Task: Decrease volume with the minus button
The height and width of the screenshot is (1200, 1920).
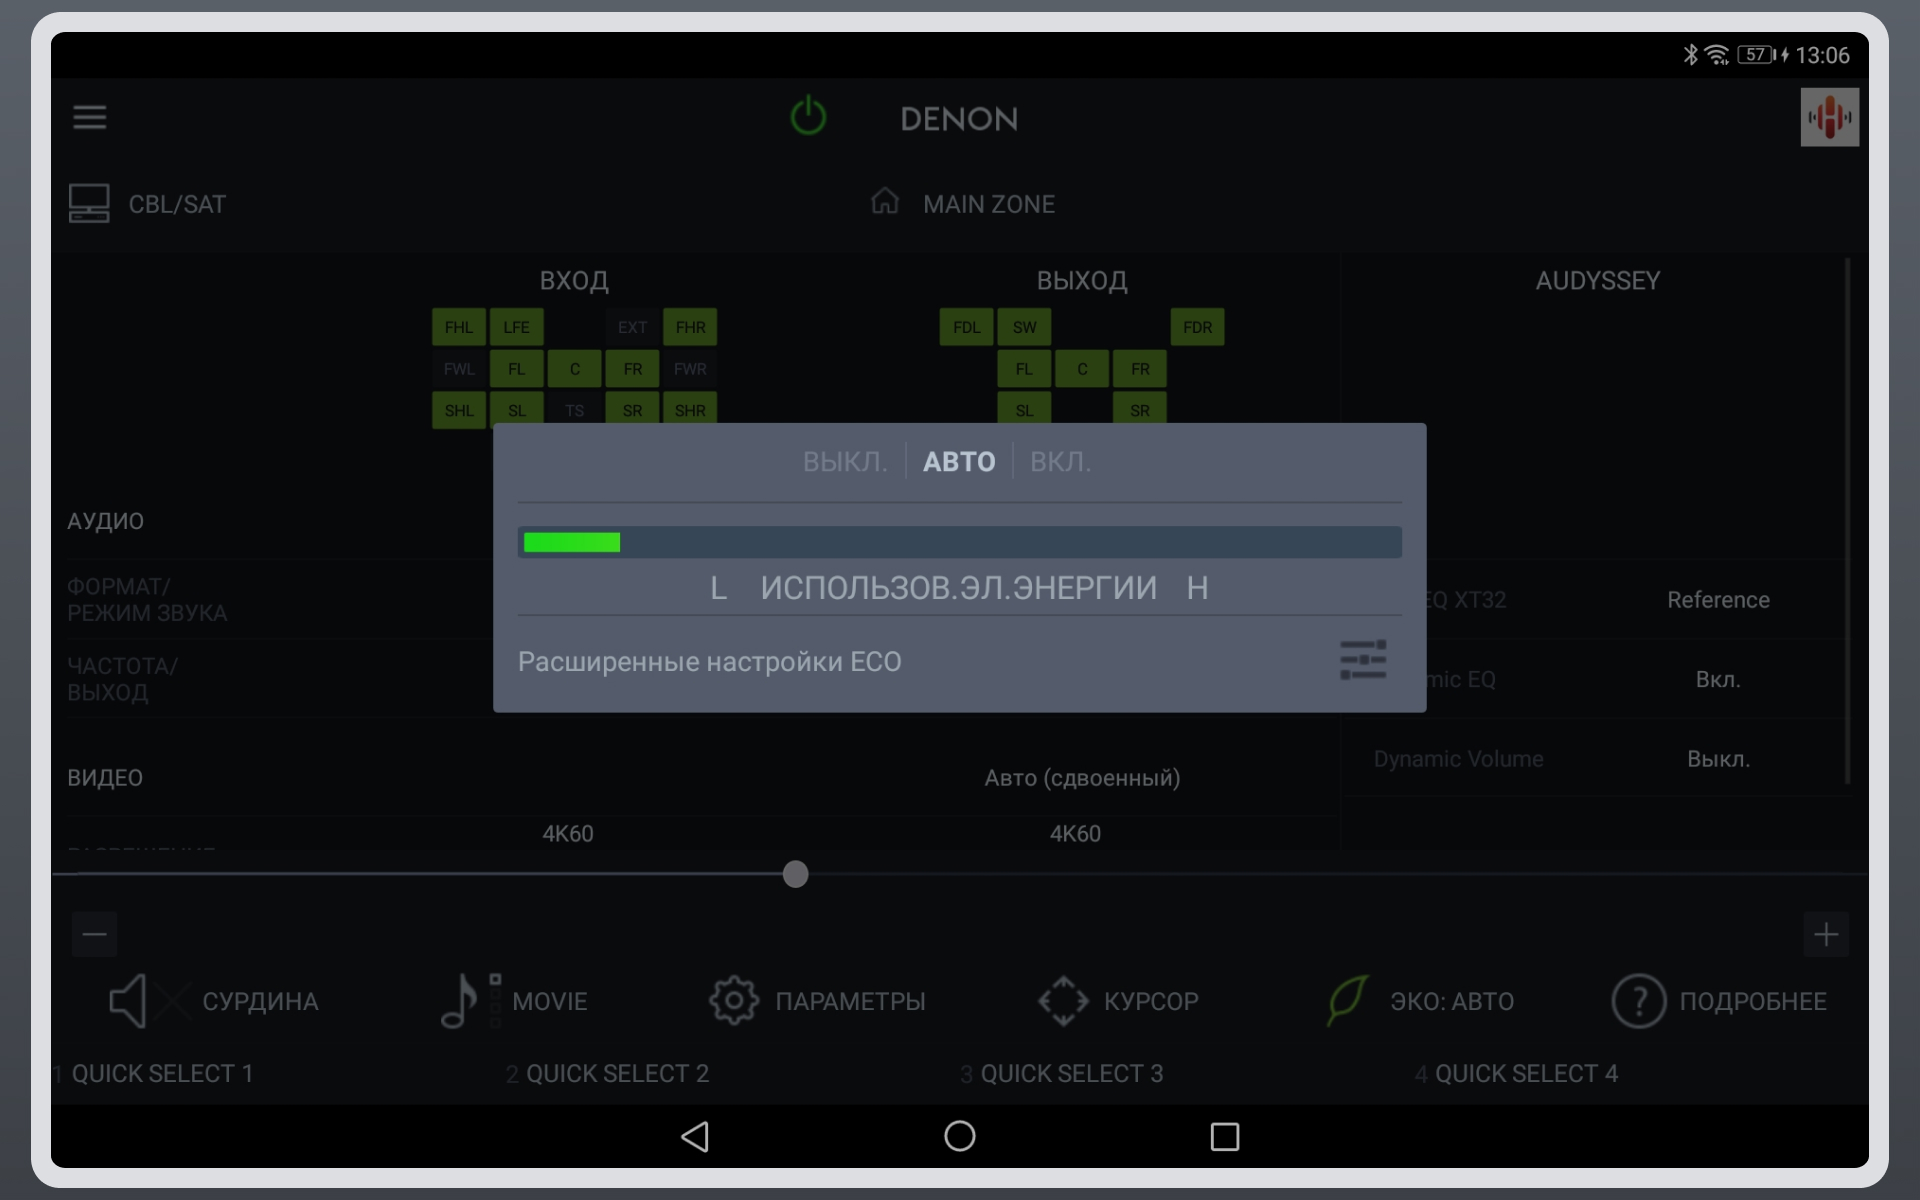Action: pos(95,935)
